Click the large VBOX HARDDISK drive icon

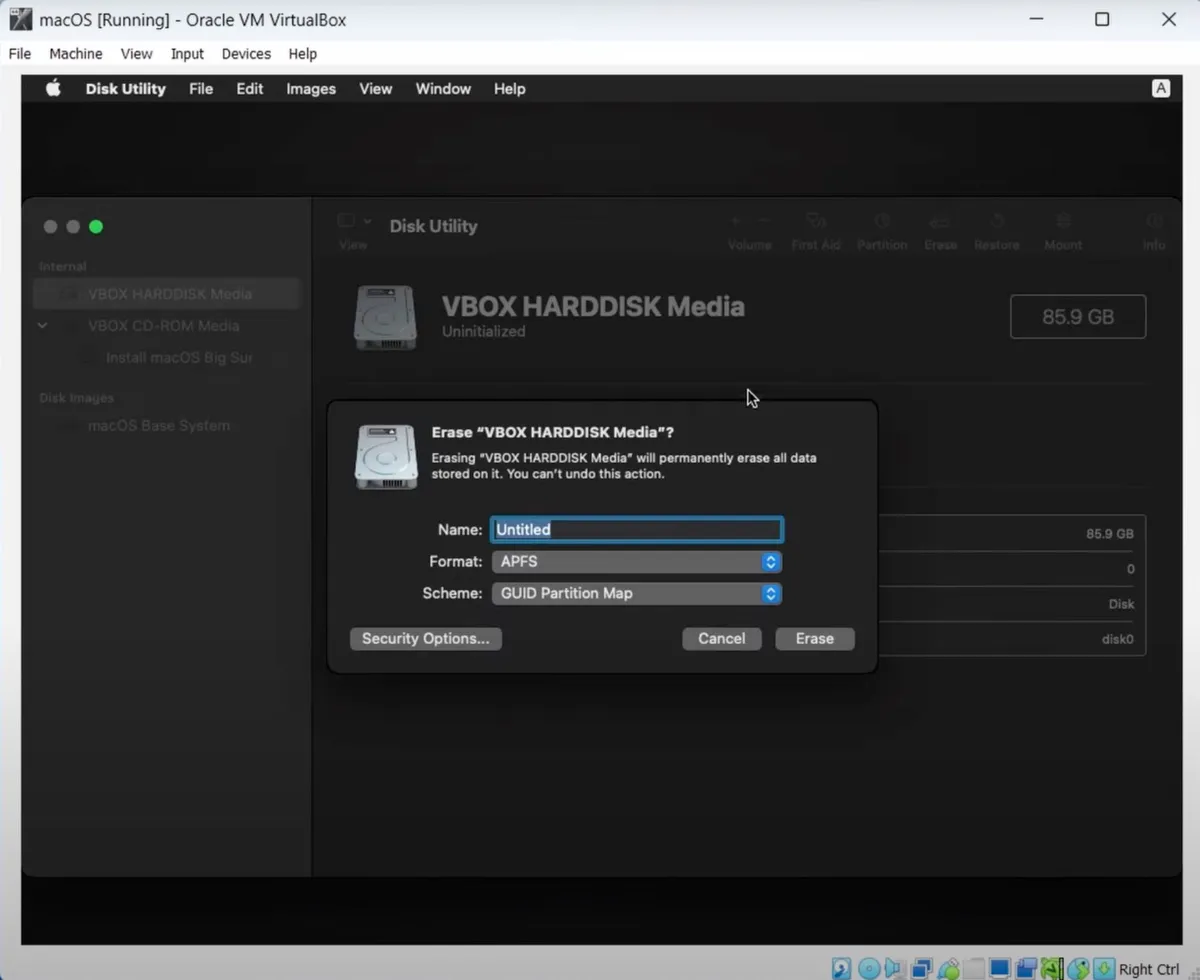pyautogui.click(x=386, y=317)
